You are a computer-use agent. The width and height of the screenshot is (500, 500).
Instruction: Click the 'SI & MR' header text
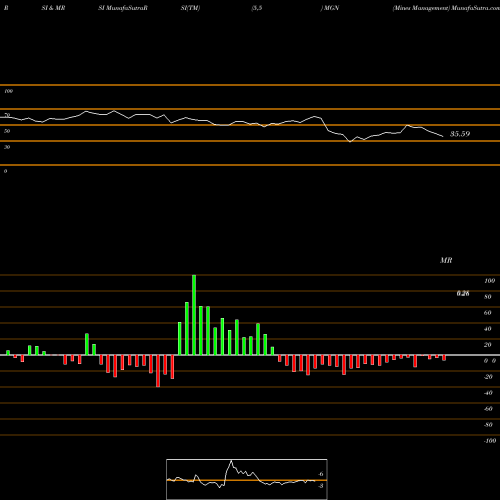click(53, 8)
